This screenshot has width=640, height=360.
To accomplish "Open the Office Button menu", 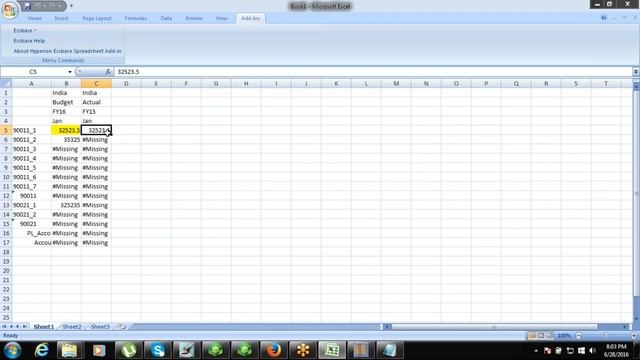I will (9, 10).
